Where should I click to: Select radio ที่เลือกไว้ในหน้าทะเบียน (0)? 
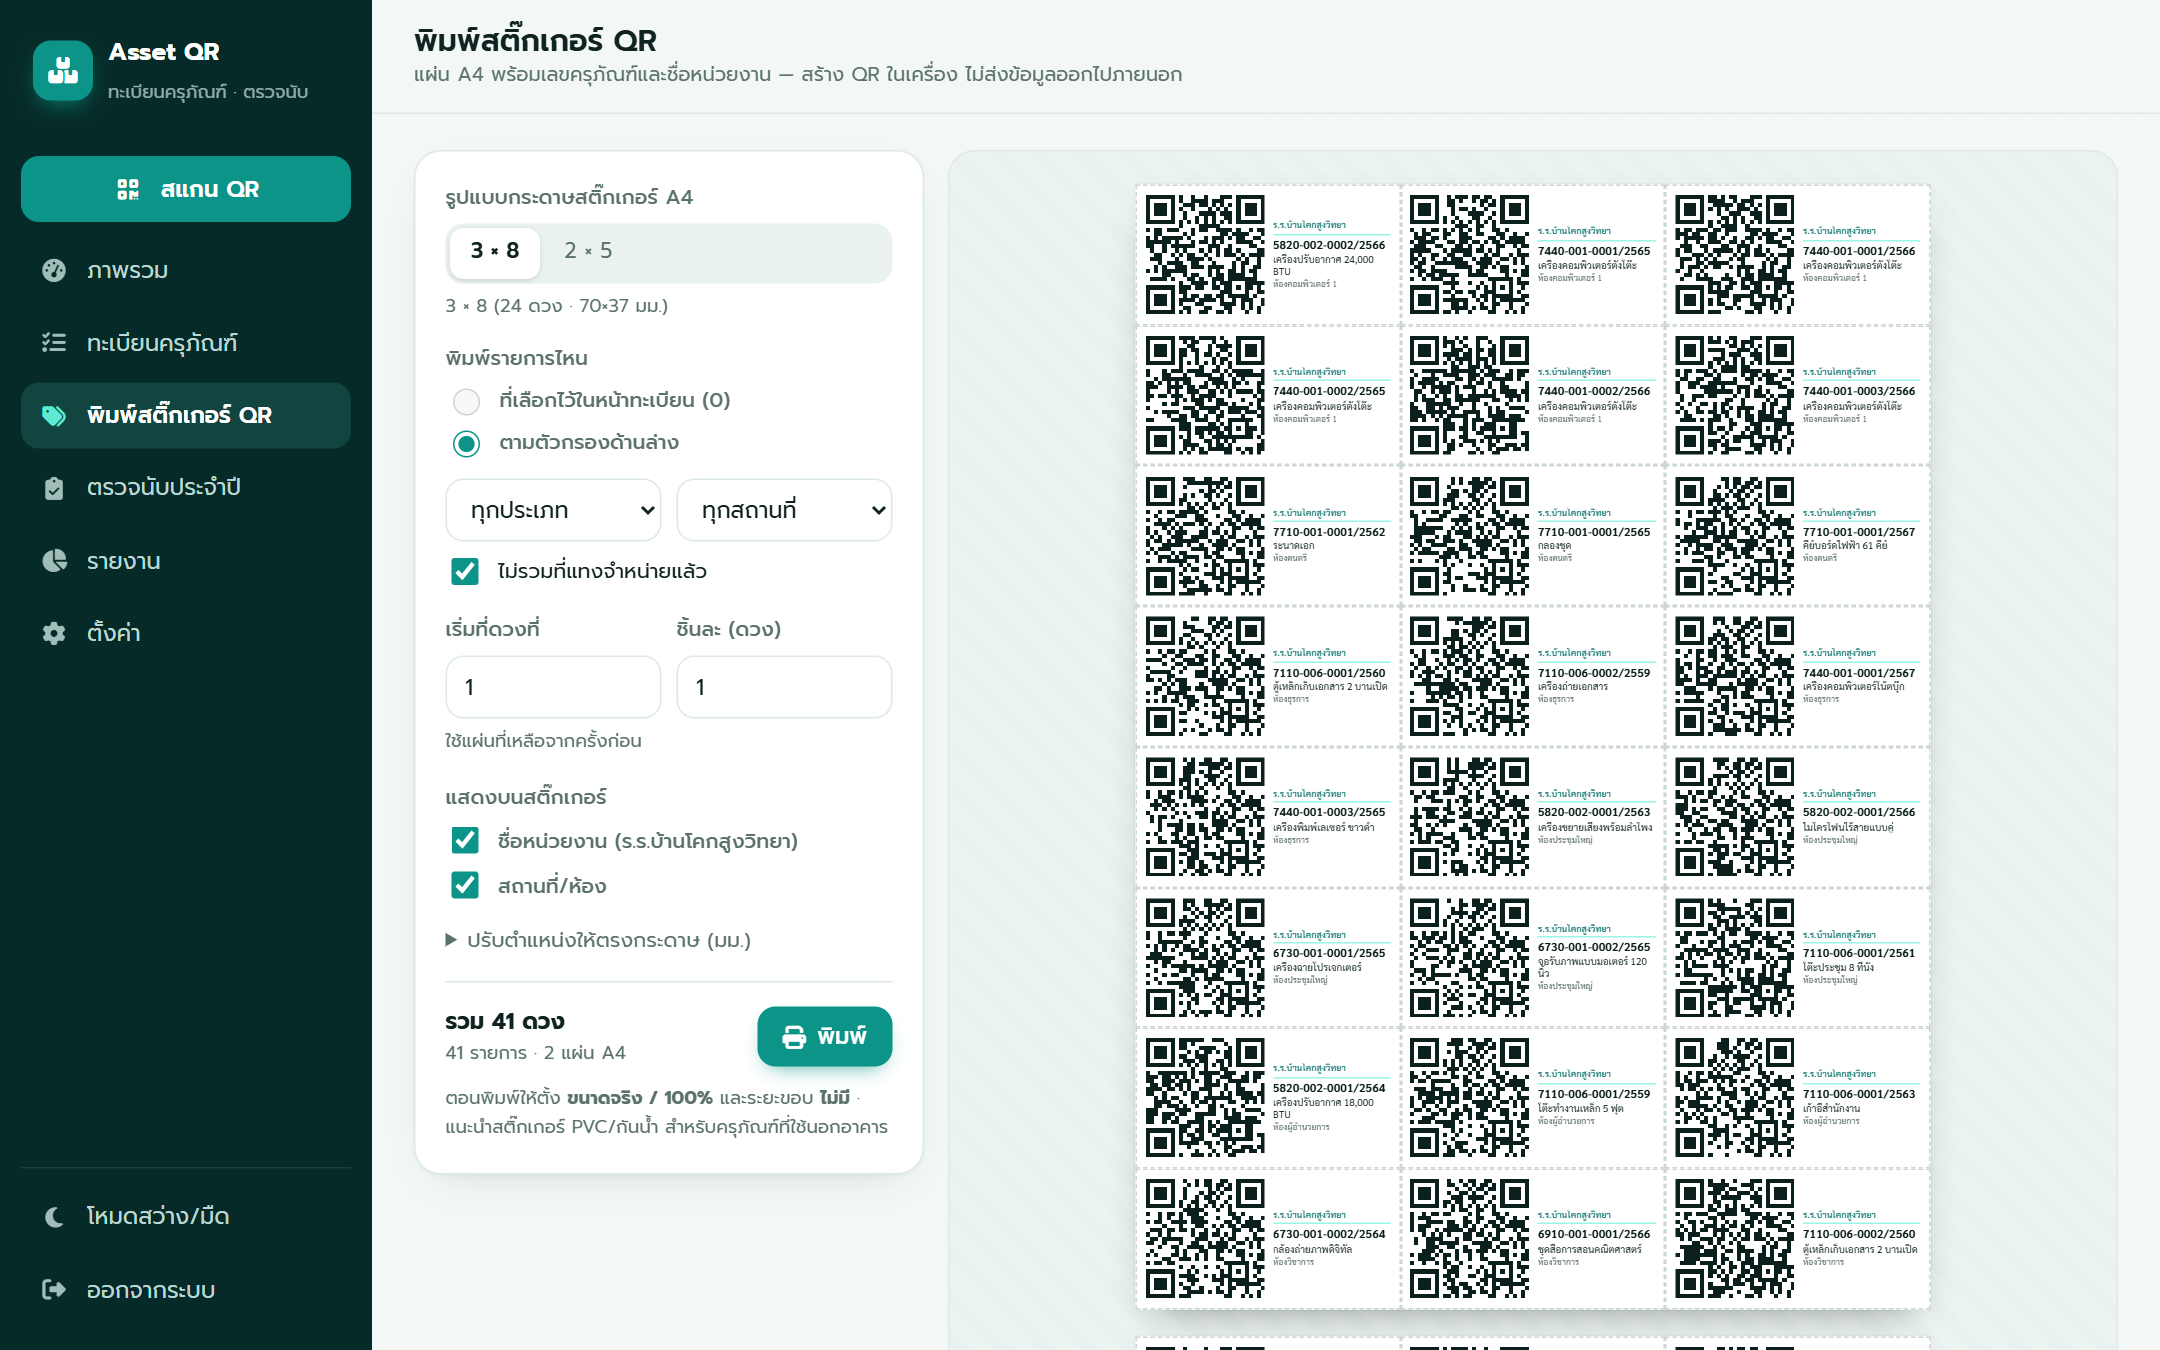coord(466,401)
